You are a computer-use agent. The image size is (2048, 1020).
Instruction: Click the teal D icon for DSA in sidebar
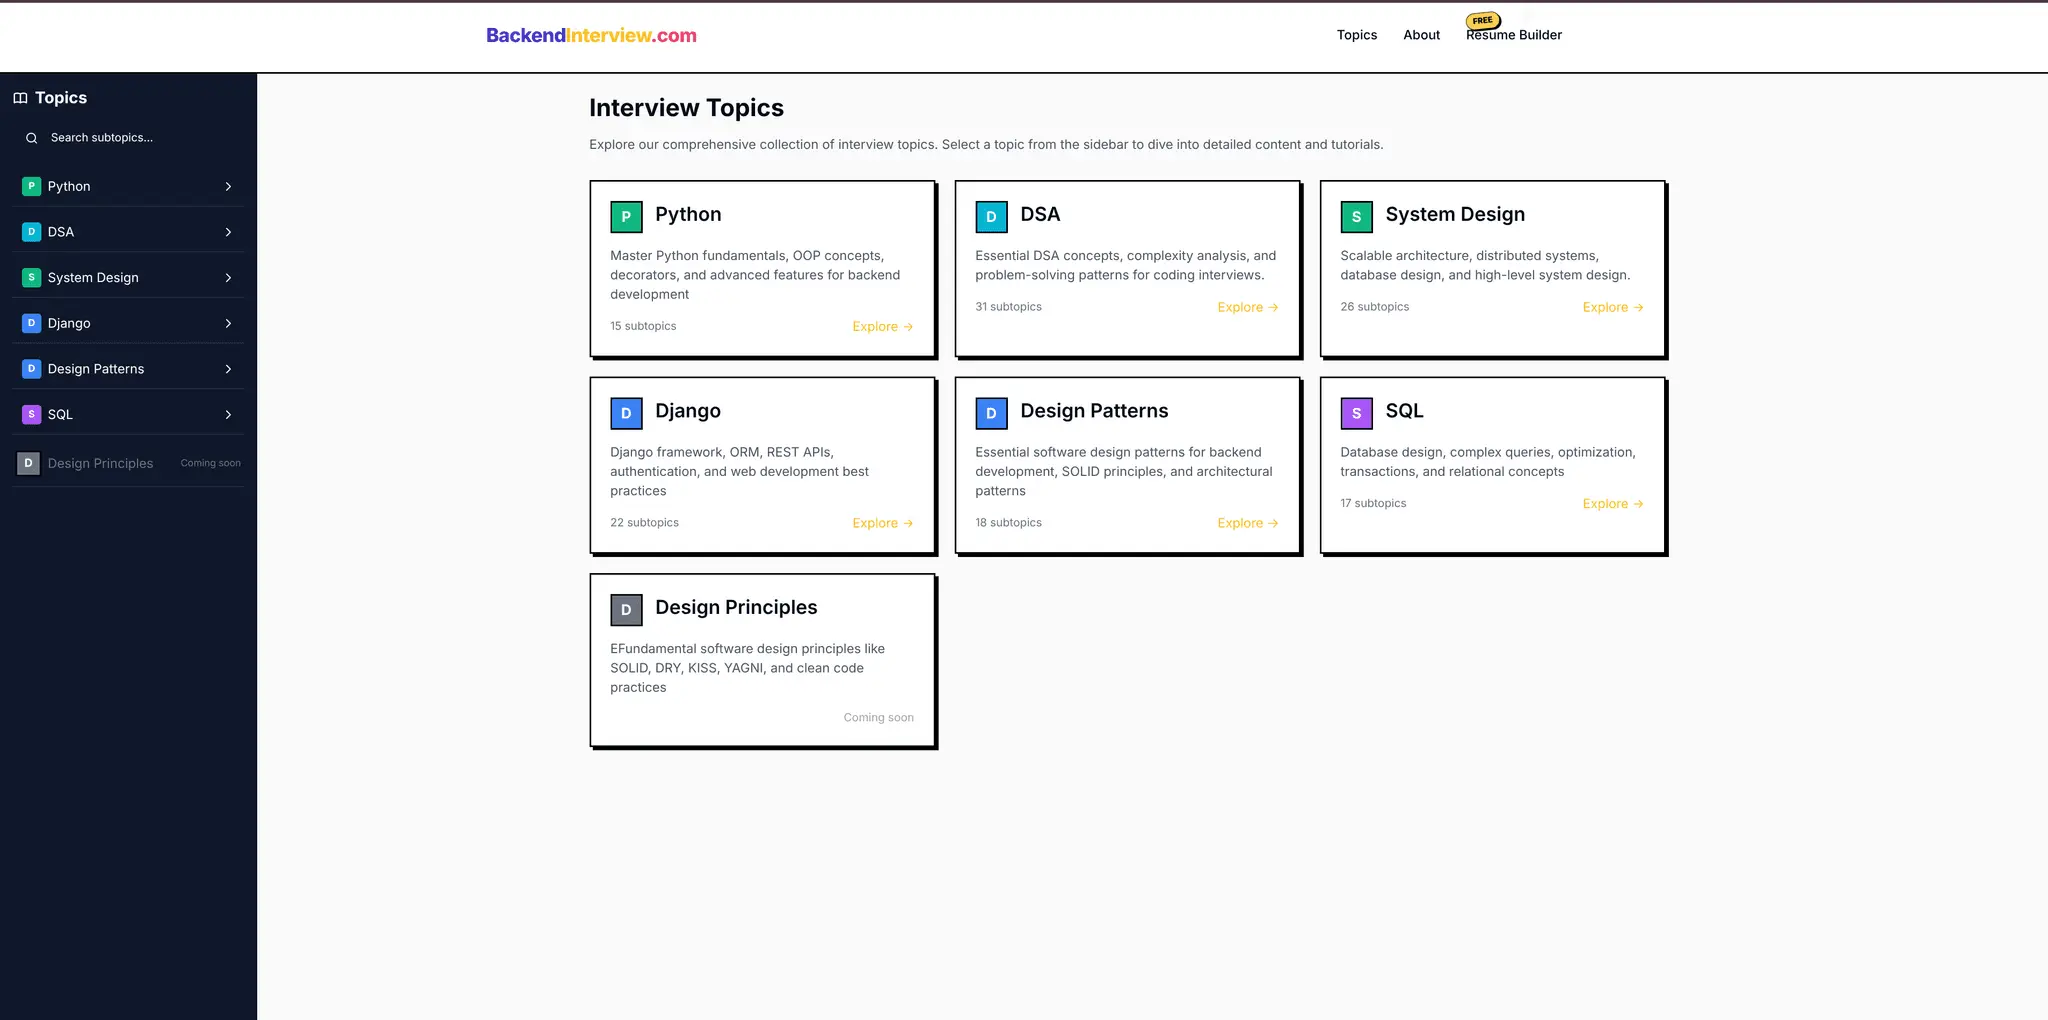pyautogui.click(x=31, y=232)
